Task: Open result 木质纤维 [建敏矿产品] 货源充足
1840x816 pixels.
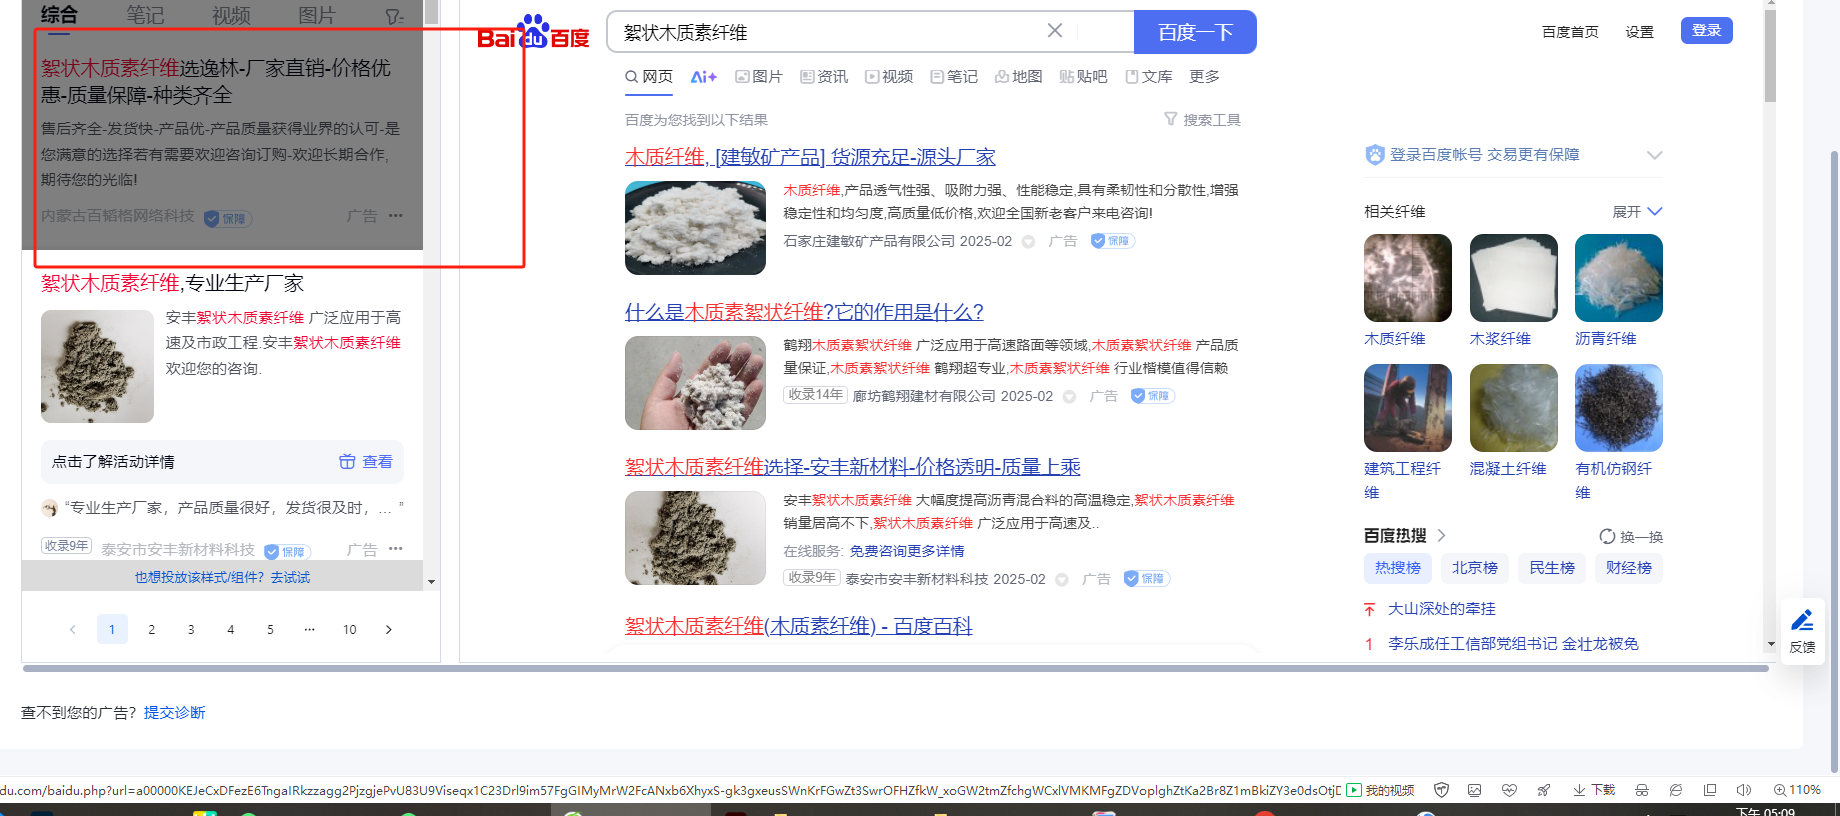Action: pyautogui.click(x=810, y=157)
